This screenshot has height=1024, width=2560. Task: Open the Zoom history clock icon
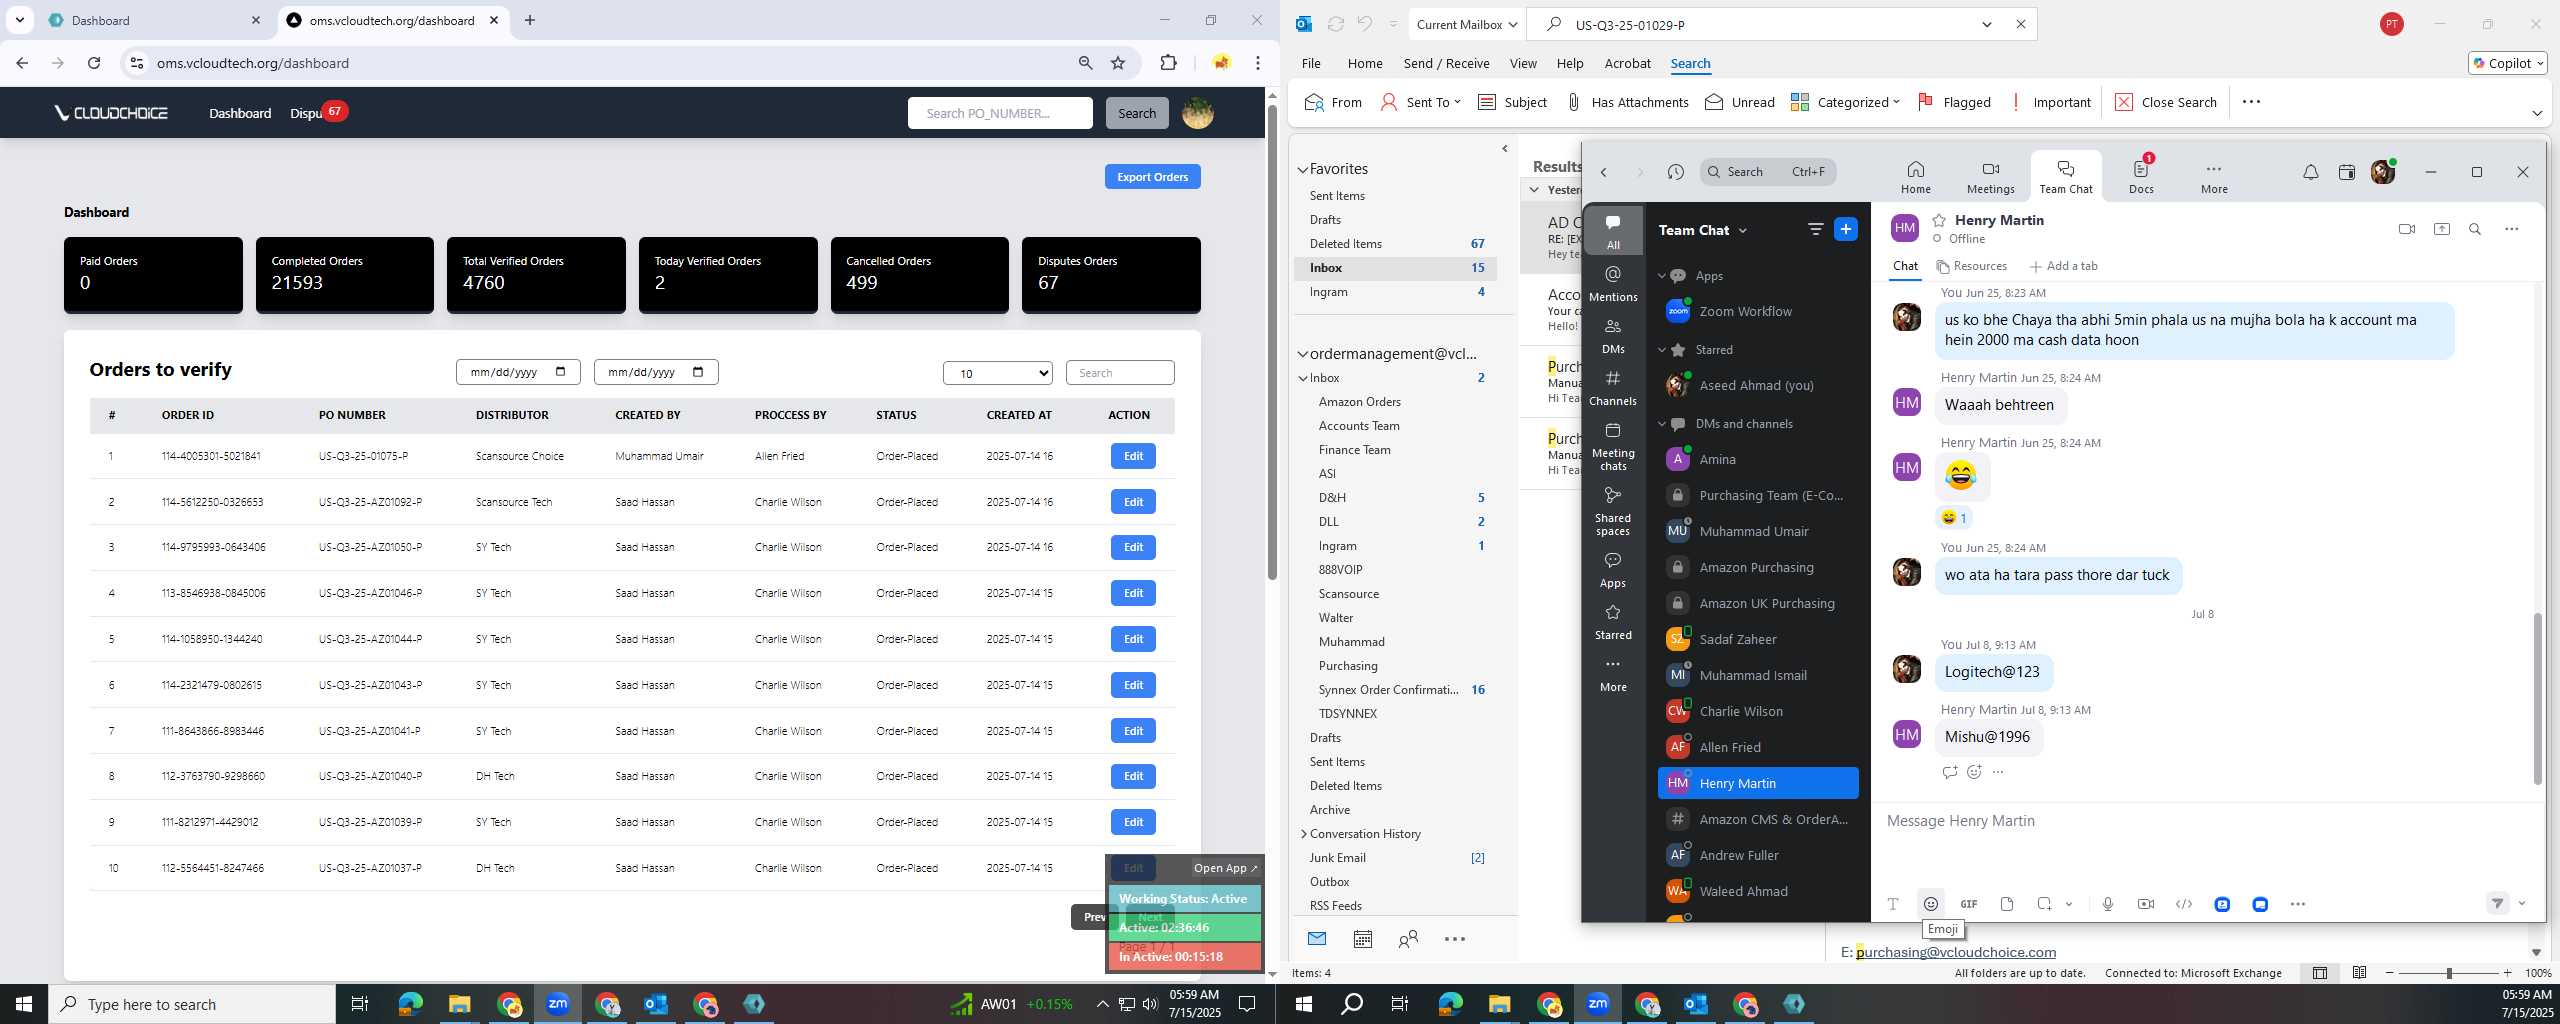pos(1676,172)
